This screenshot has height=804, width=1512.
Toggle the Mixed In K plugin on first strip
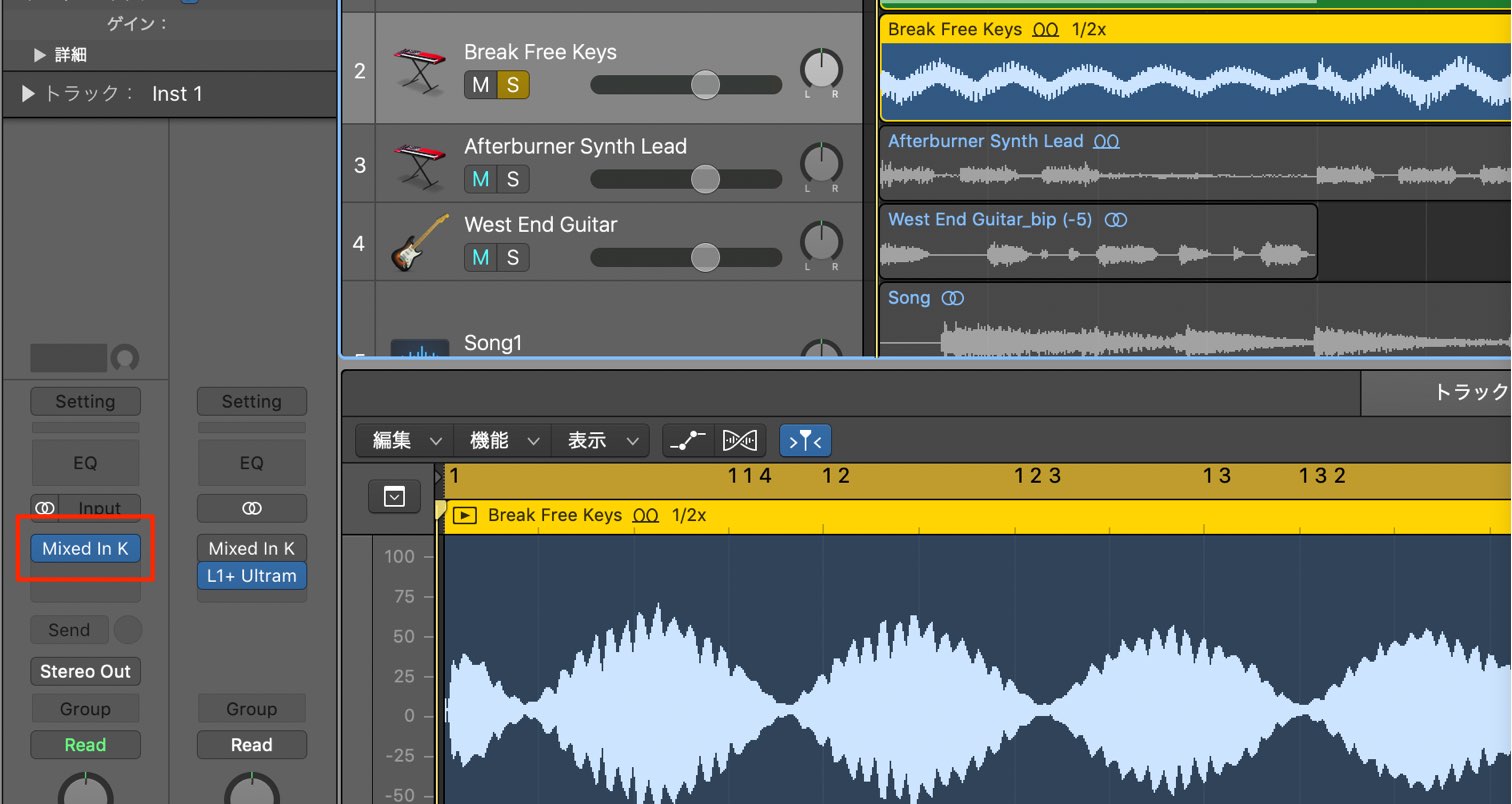pyautogui.click(x=86, y=549)
